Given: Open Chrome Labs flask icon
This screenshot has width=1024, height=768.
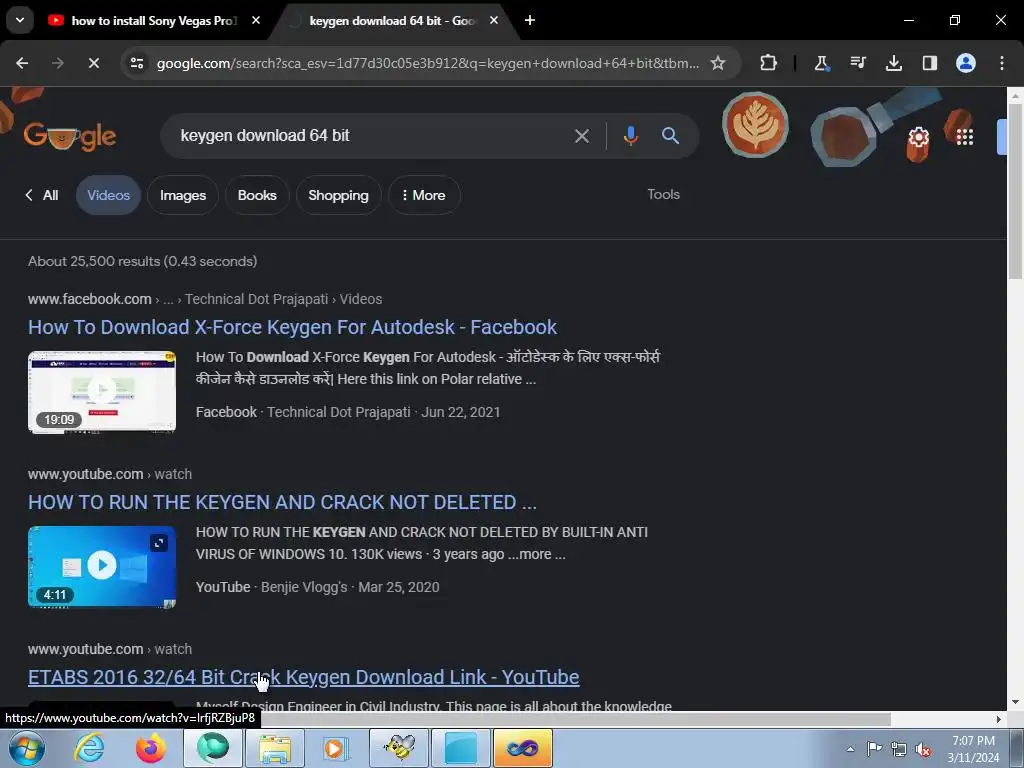Looking at the screenshot, I should (822, 63).
